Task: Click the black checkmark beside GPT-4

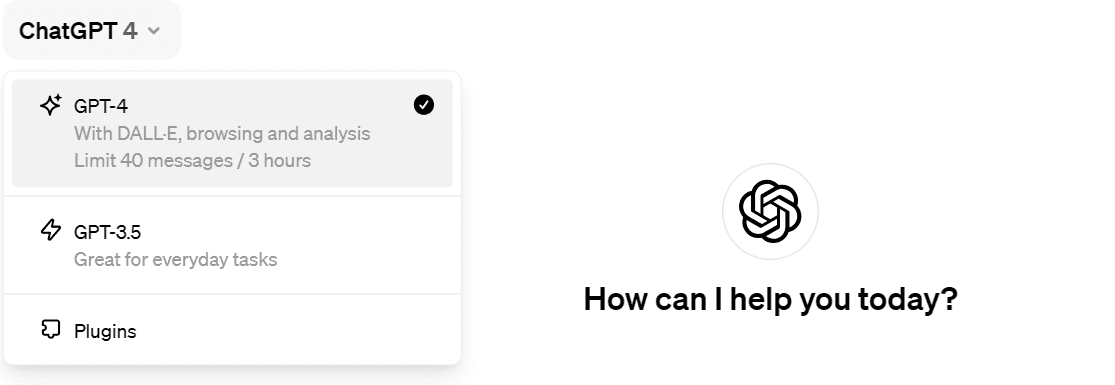Action: [x=424, y=105]
